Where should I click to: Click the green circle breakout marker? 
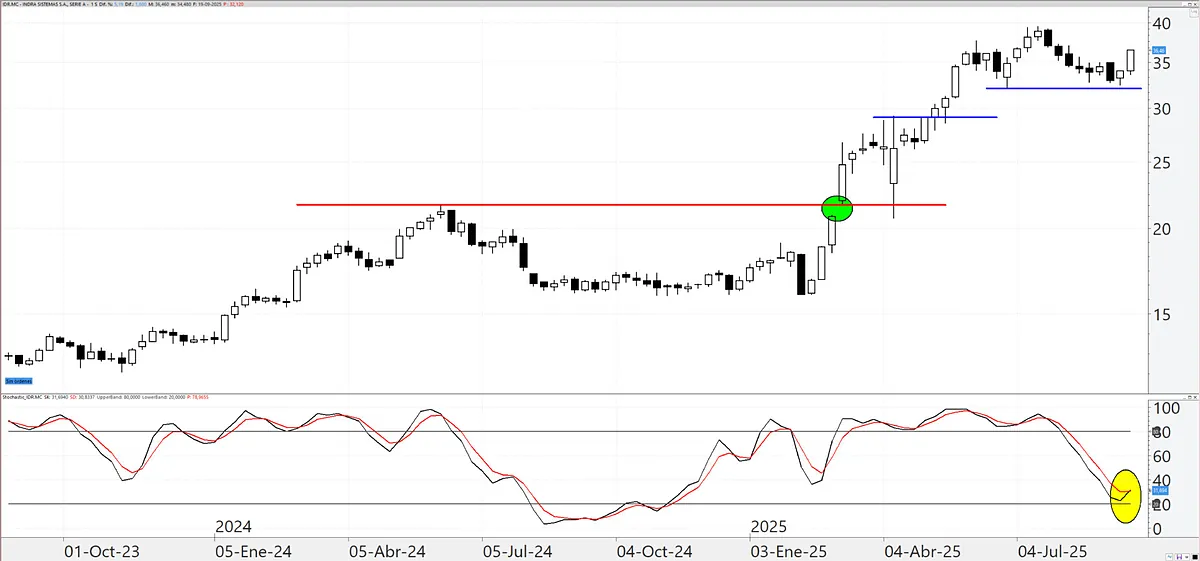point(838,207)
